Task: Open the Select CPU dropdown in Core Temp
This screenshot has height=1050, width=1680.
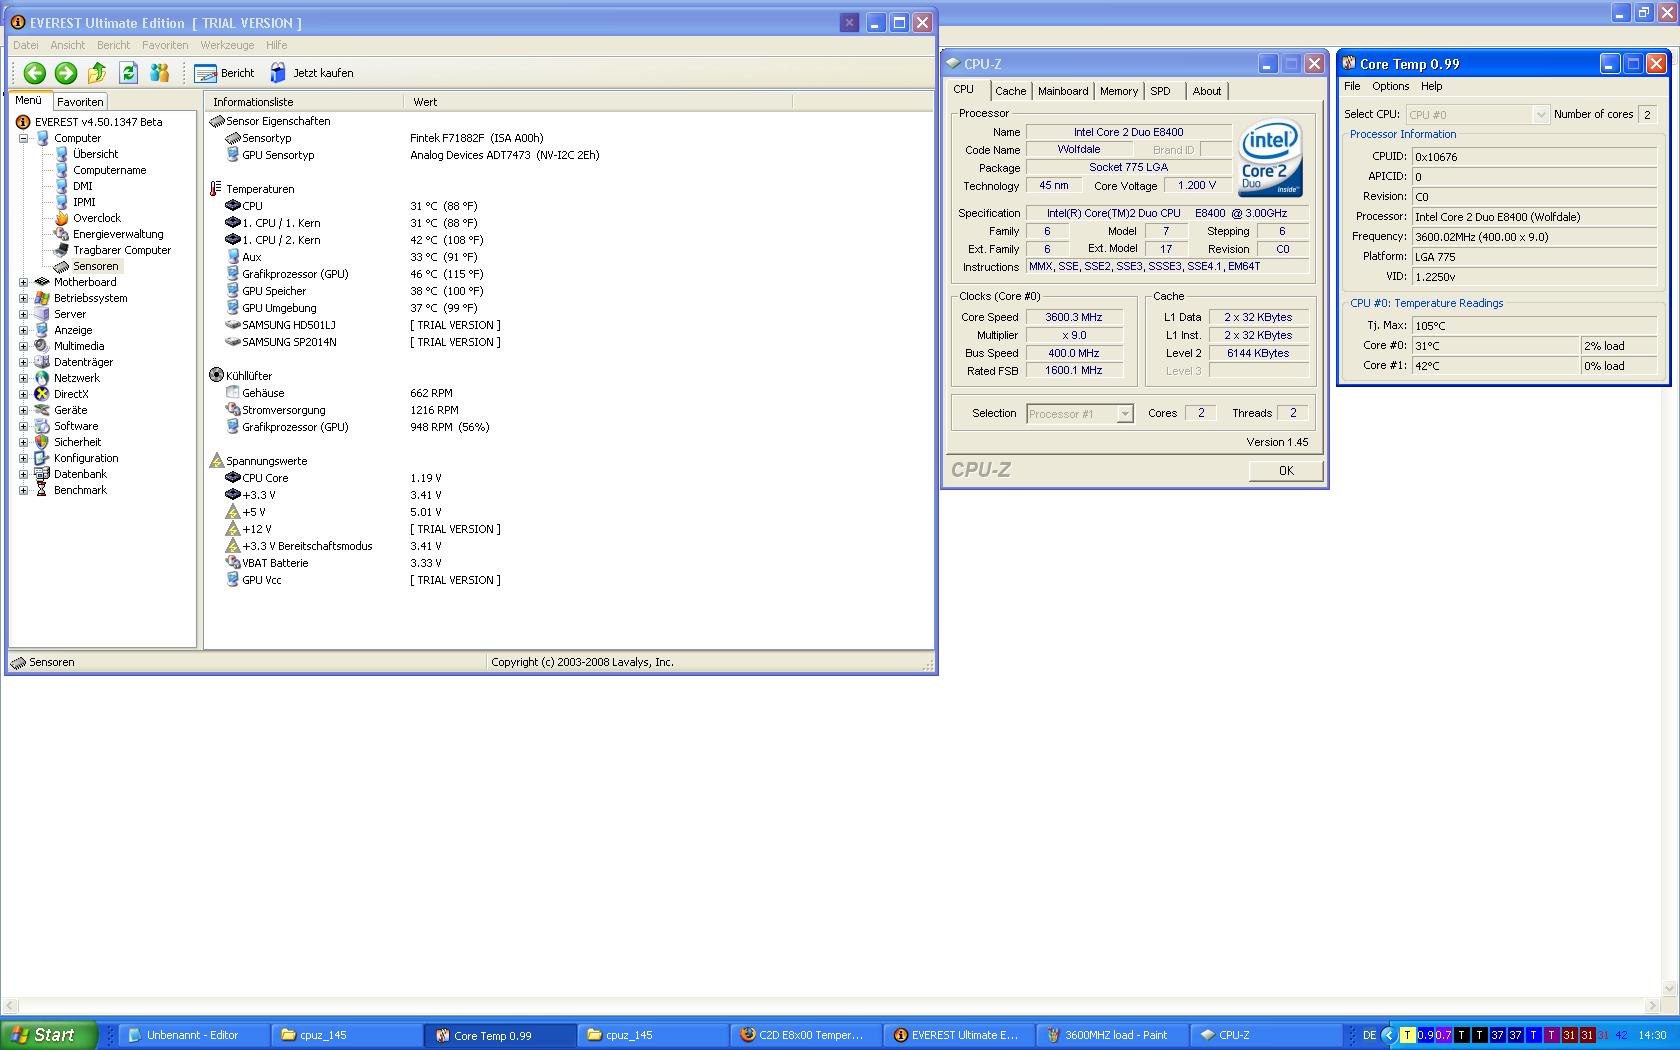Action: [1477, 115]
